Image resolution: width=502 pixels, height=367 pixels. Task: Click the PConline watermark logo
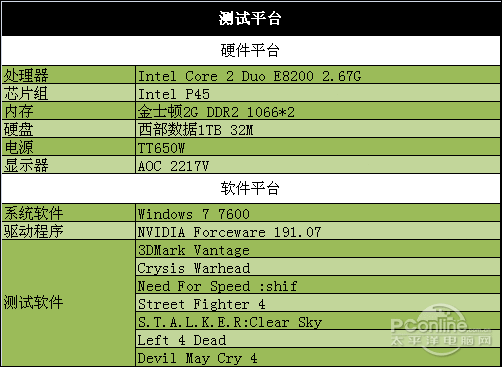[441, 330]
